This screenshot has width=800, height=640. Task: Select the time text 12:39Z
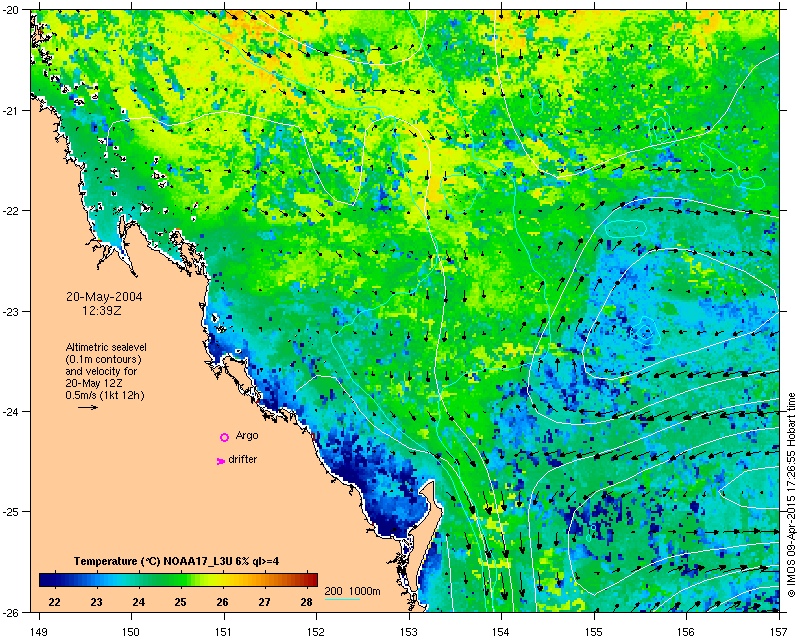coord(102,310)
